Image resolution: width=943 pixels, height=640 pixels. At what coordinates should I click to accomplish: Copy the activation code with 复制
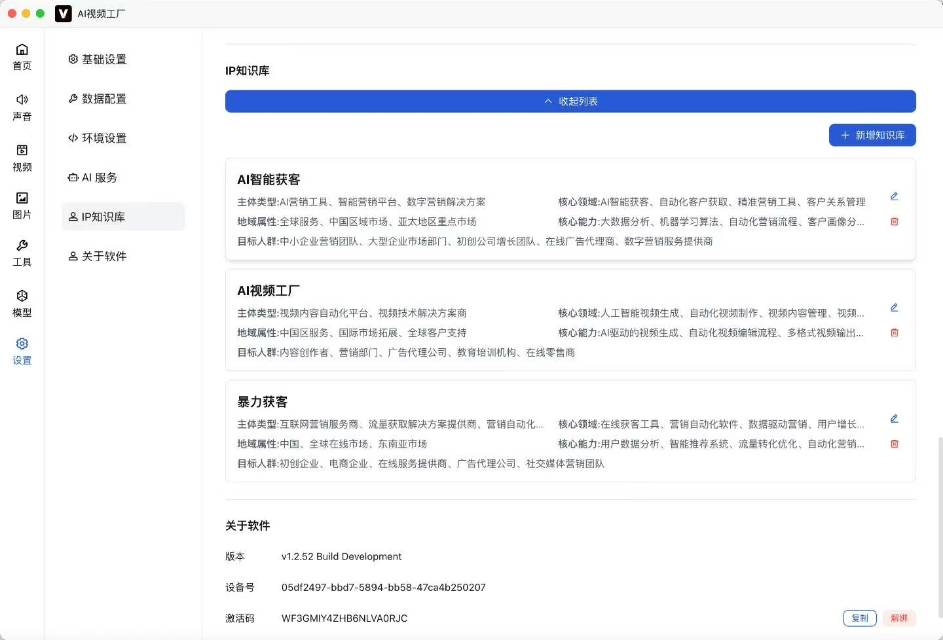859,618
